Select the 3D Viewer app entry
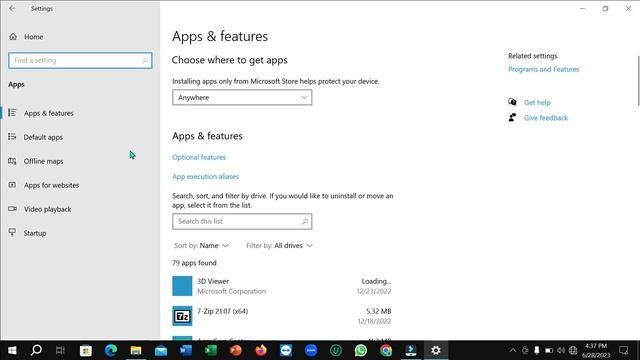640x360 pixels. pyautogui.click(x=282, y=286)
